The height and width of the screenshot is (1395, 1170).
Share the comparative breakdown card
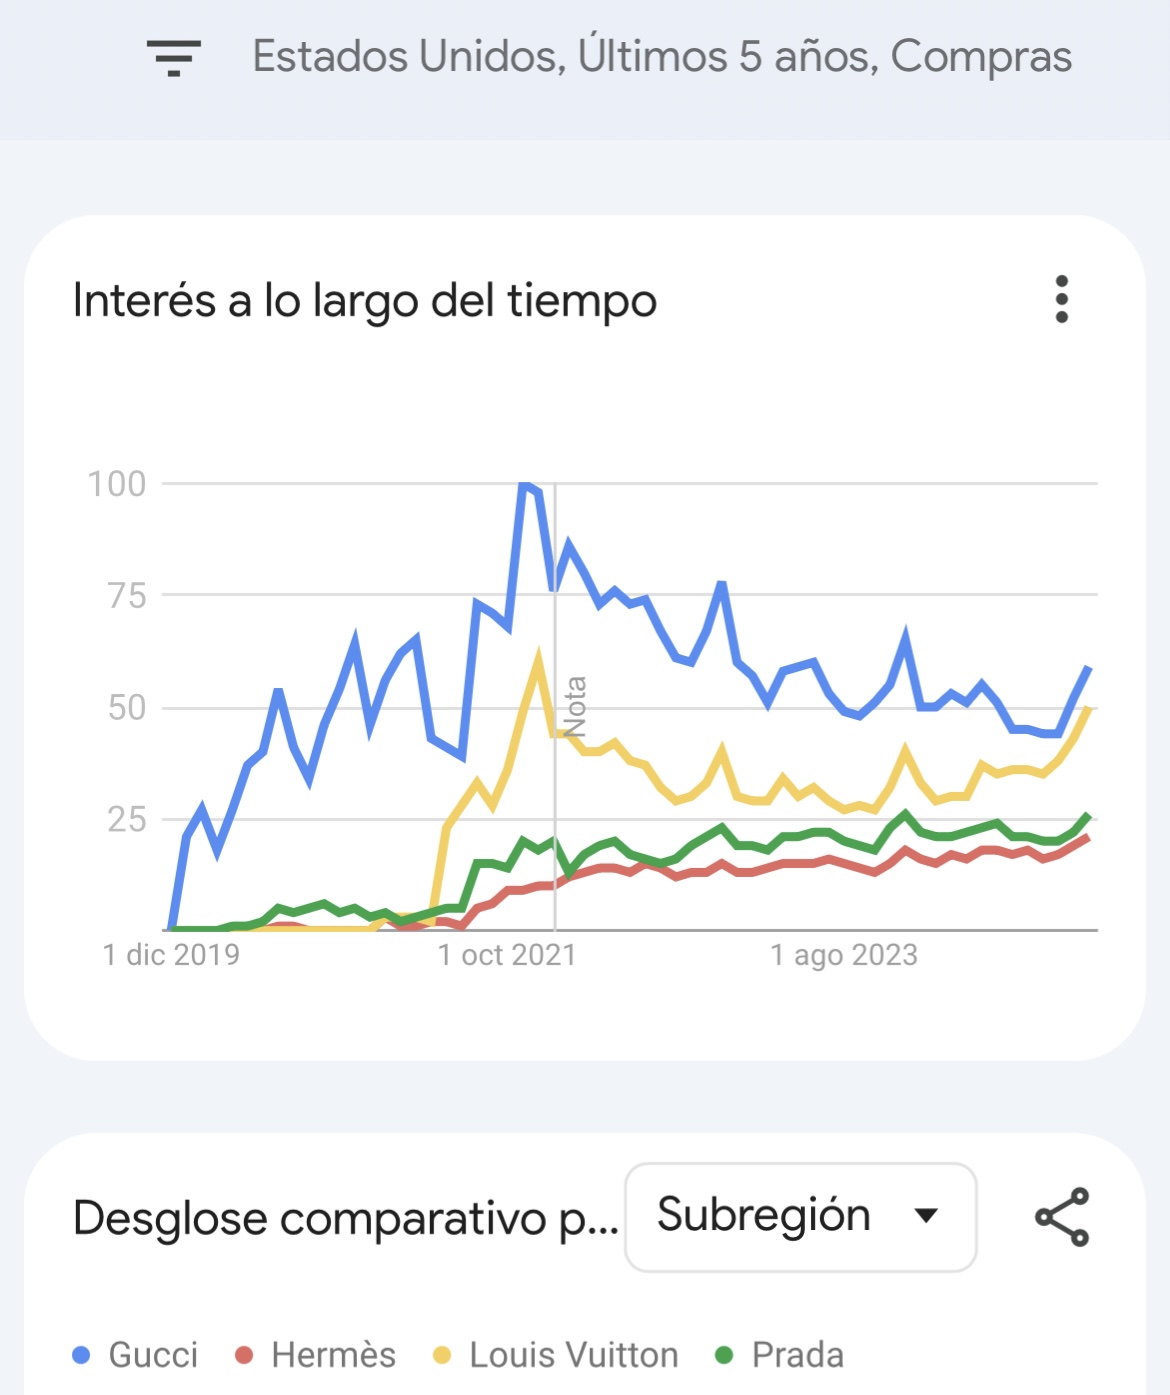(1062, 1217)
